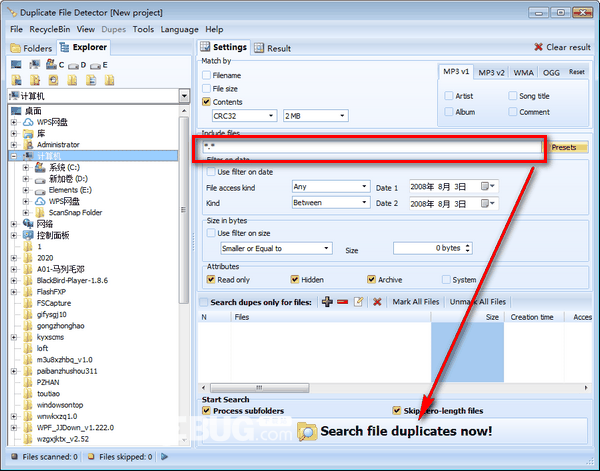
Task: Toggle Process subfolders checkbox
Action: (x=206, y=411)
